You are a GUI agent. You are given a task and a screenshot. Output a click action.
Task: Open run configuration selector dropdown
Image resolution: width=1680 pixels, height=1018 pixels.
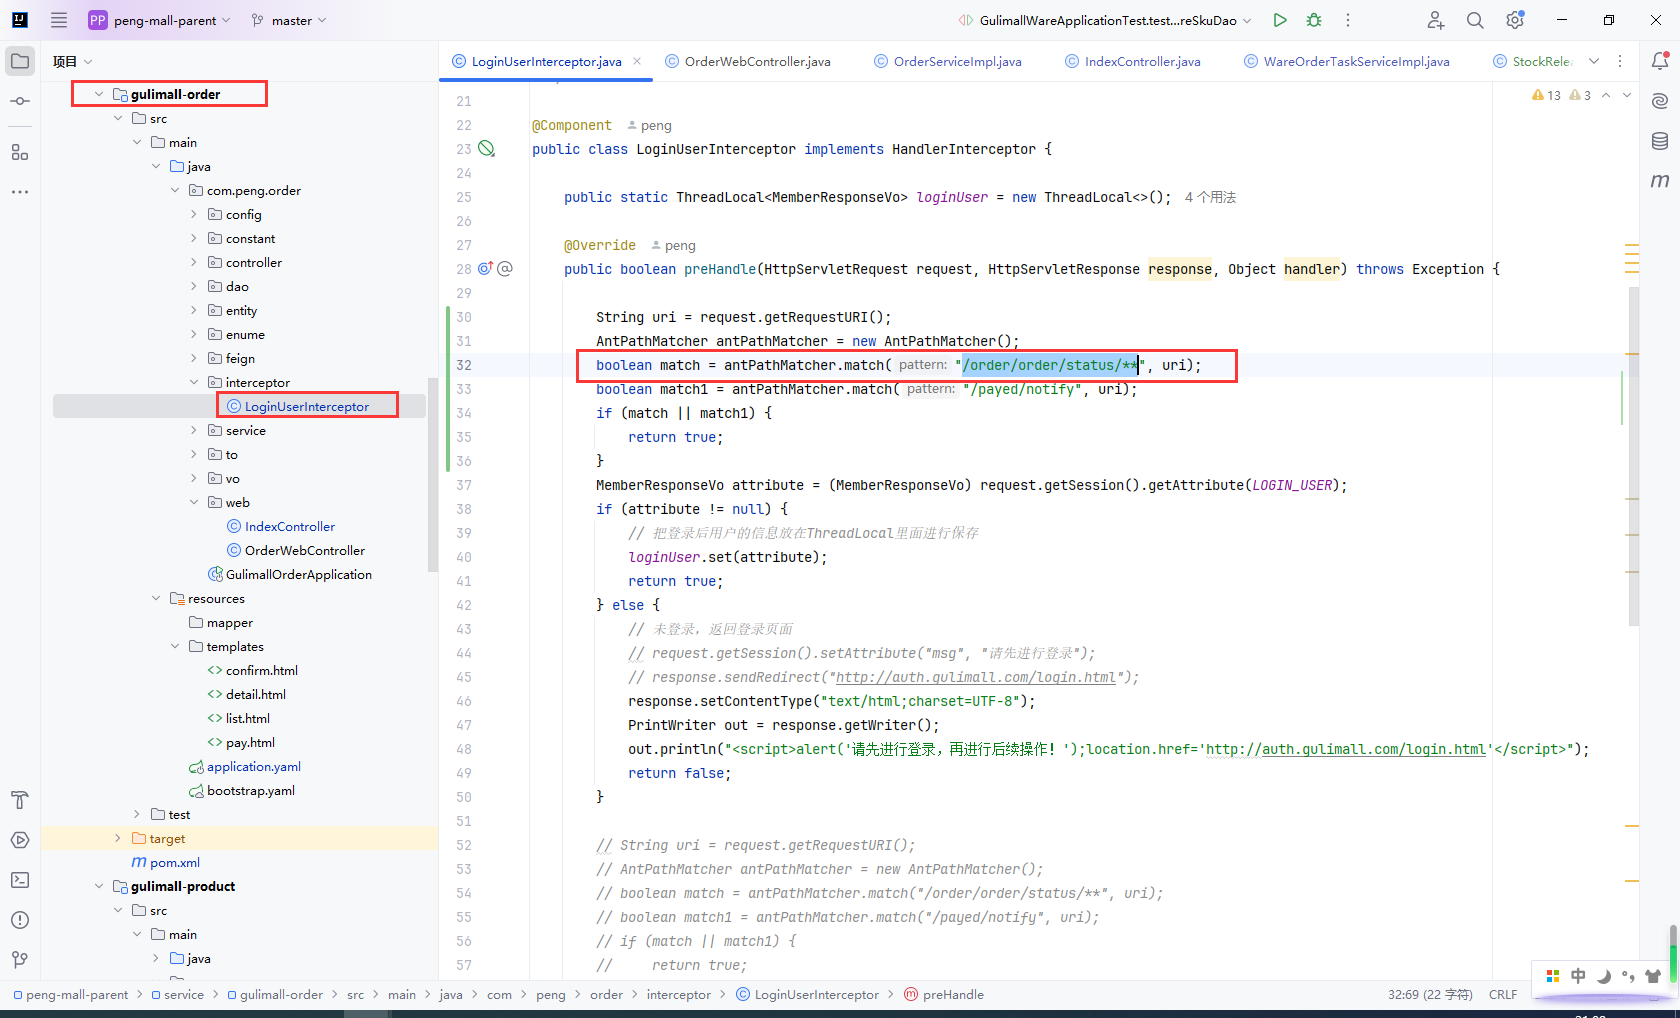tap(1105, 20)
